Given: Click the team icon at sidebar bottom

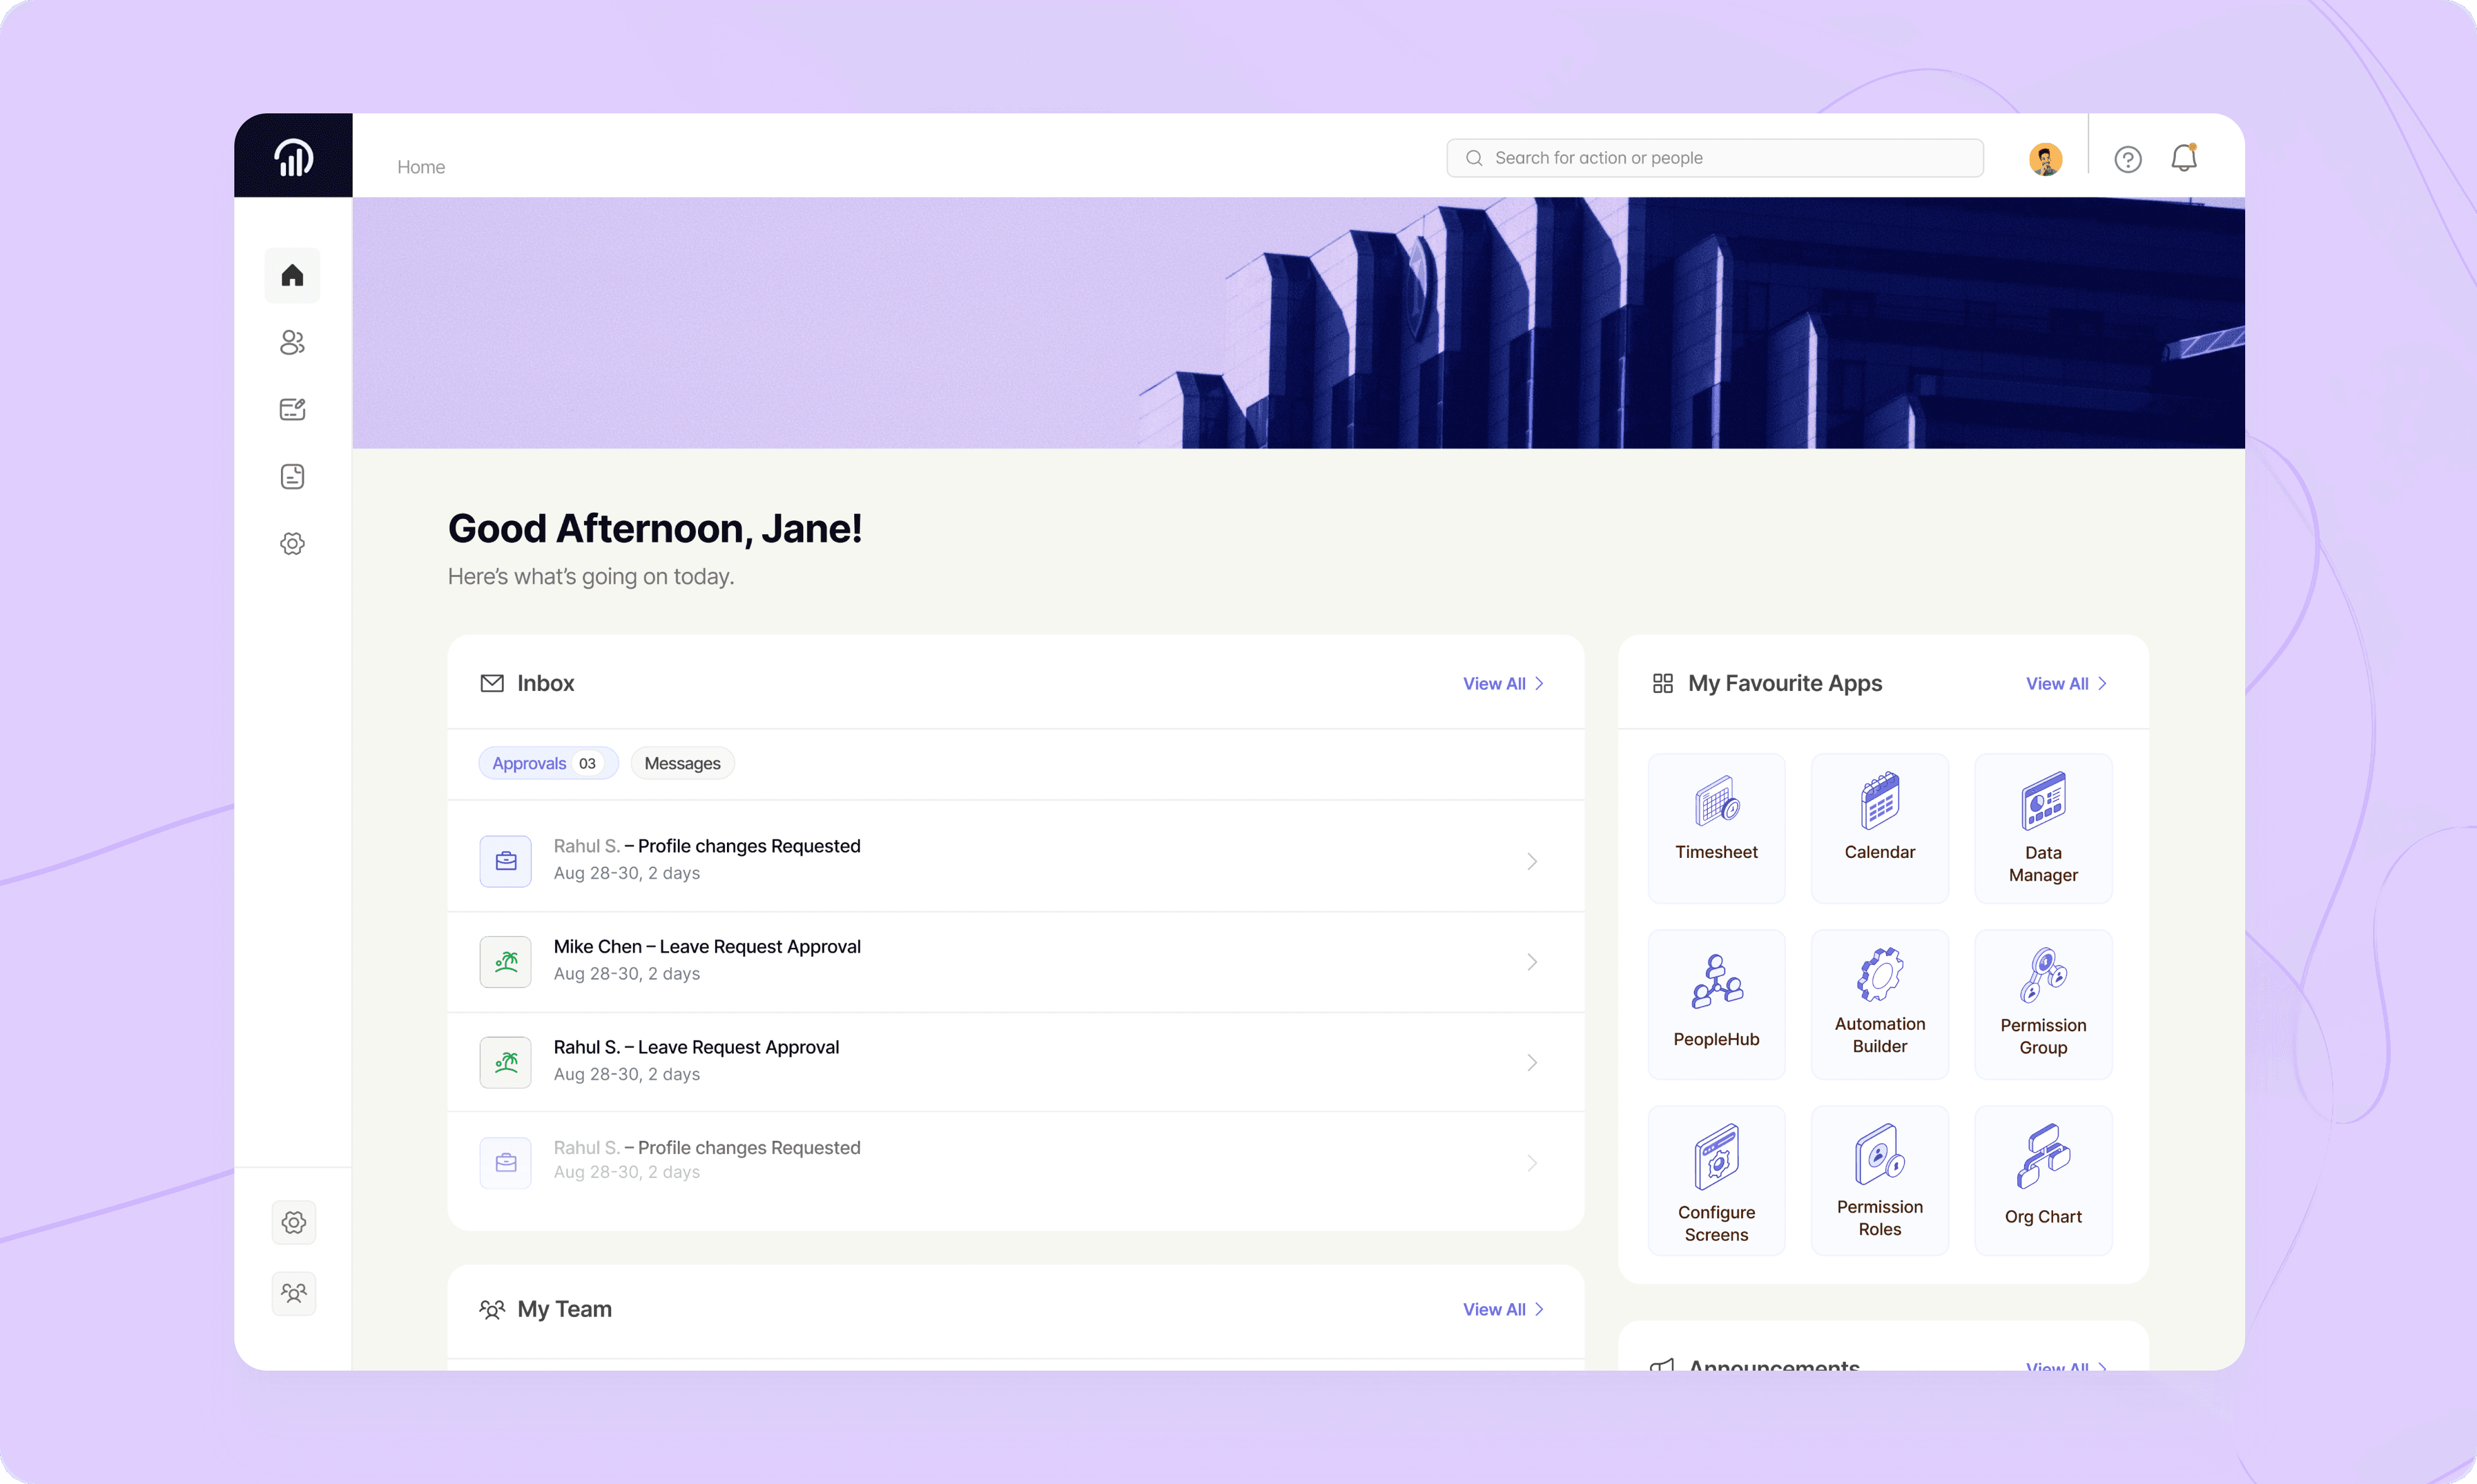Looking at the screenshot, I should (293, 1293).
